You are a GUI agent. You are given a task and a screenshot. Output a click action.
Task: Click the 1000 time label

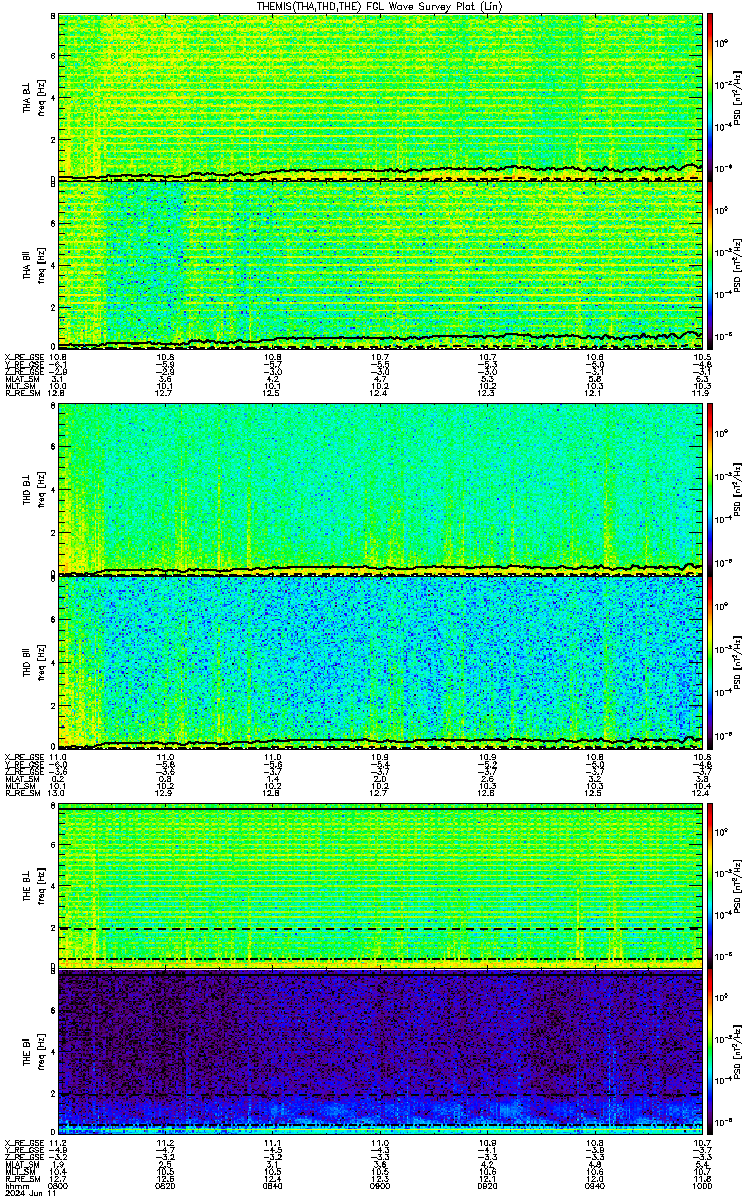pyautogui.click(x=701, y=1185)
